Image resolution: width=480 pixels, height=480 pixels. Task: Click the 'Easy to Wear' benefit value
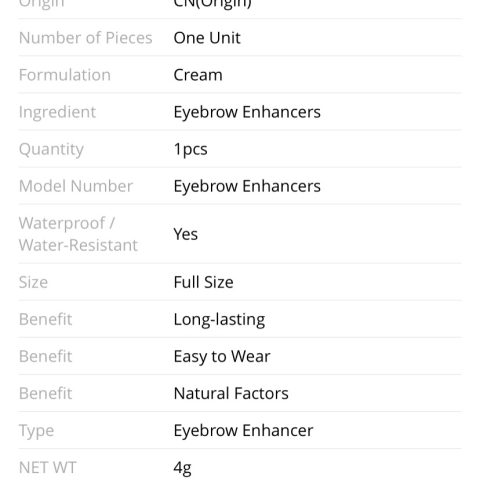[x=222, y=357]
